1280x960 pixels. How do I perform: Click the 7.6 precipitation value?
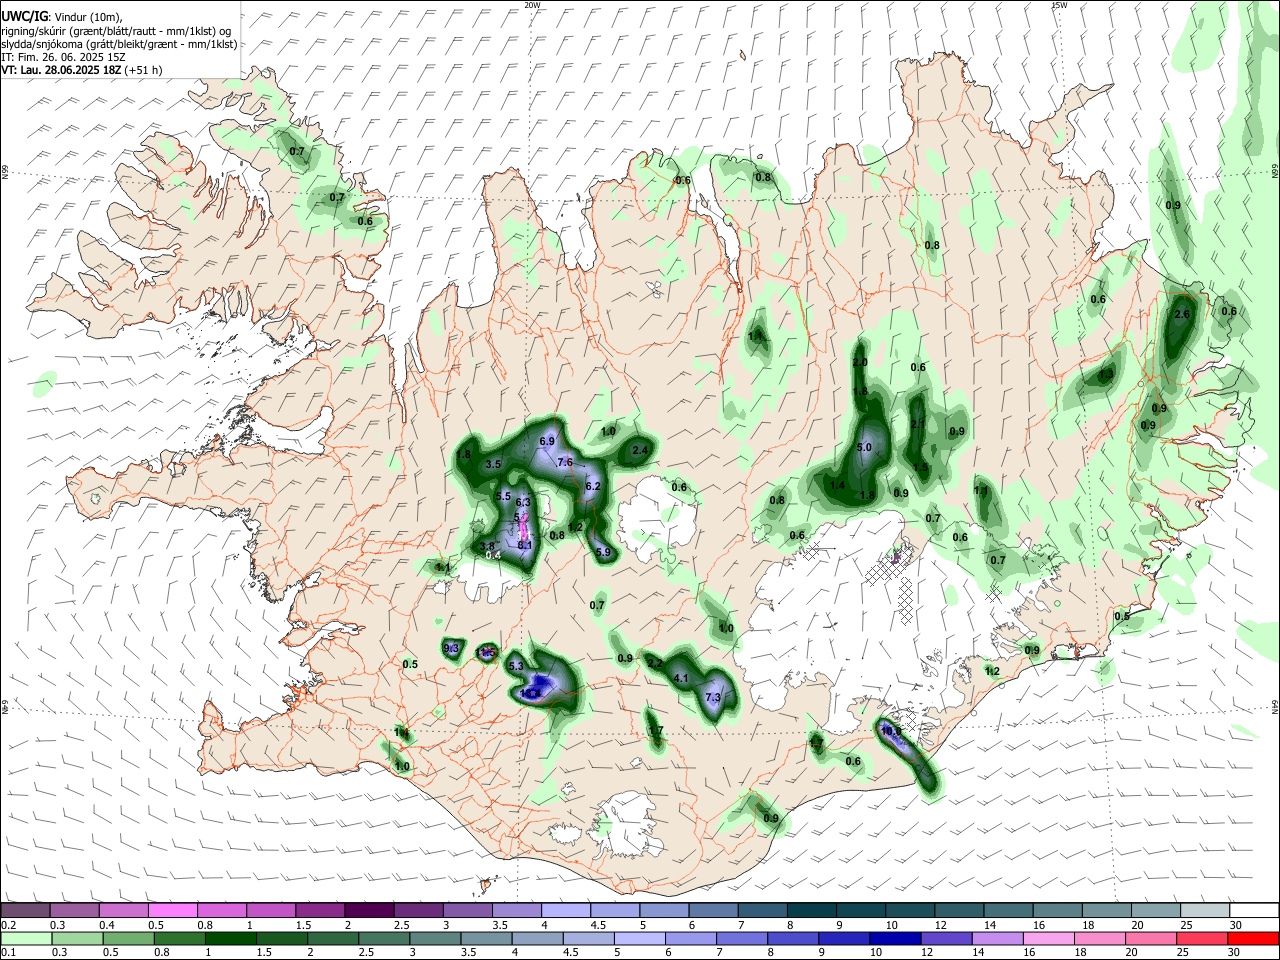coord(564,462)
